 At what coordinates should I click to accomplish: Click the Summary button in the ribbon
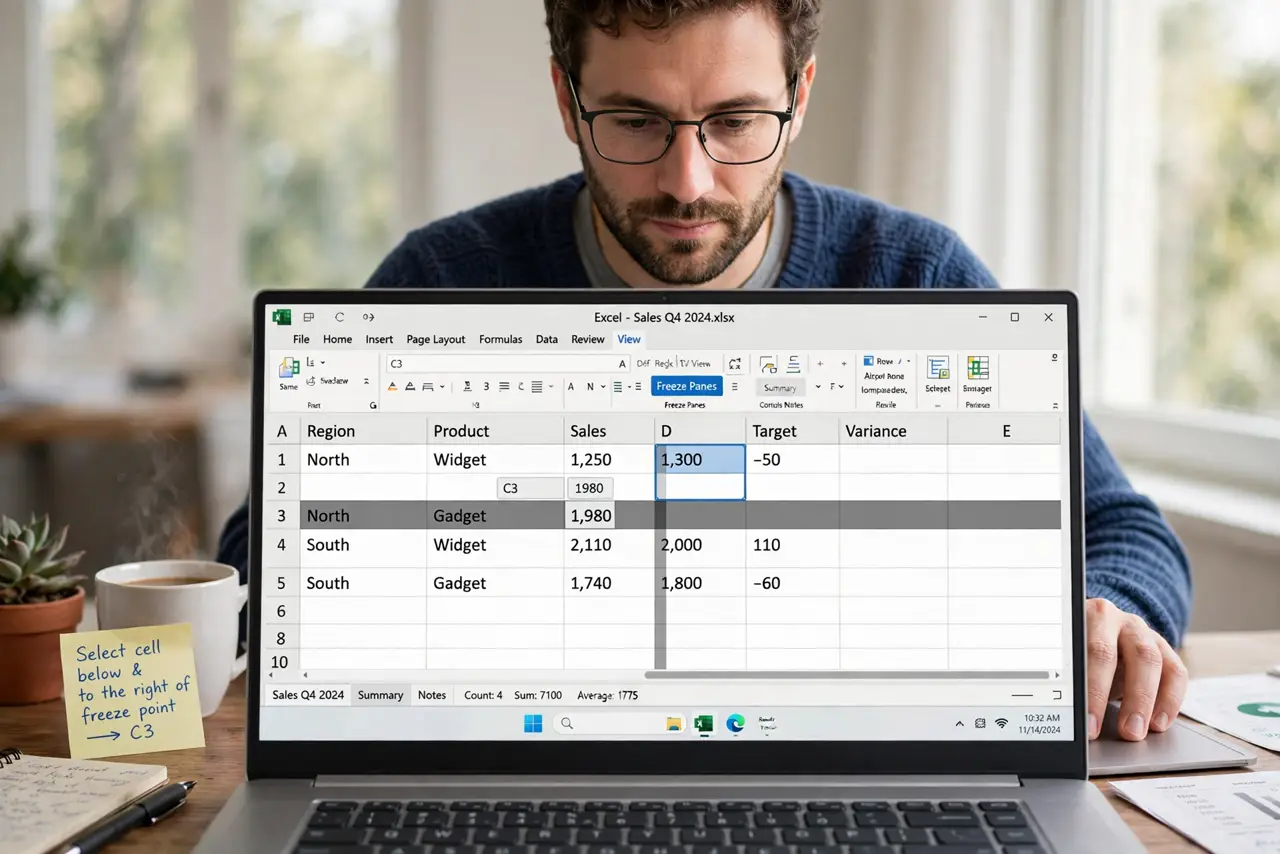(x=780, y=388)
